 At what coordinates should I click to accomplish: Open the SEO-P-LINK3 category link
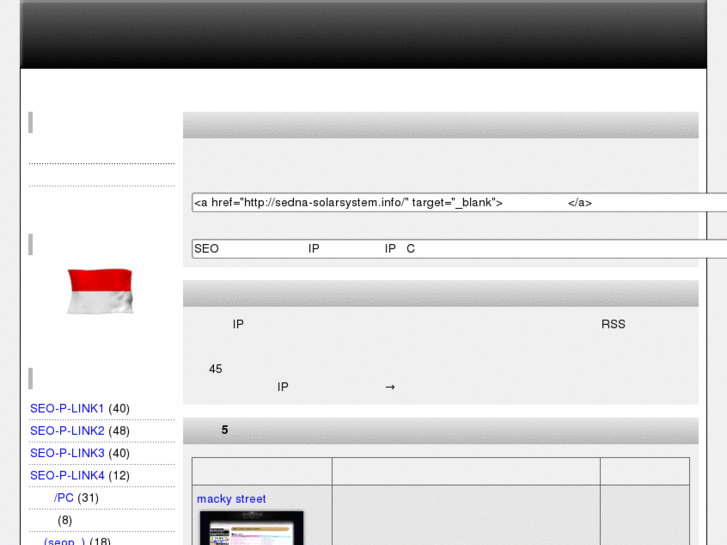tap(67, 453)
